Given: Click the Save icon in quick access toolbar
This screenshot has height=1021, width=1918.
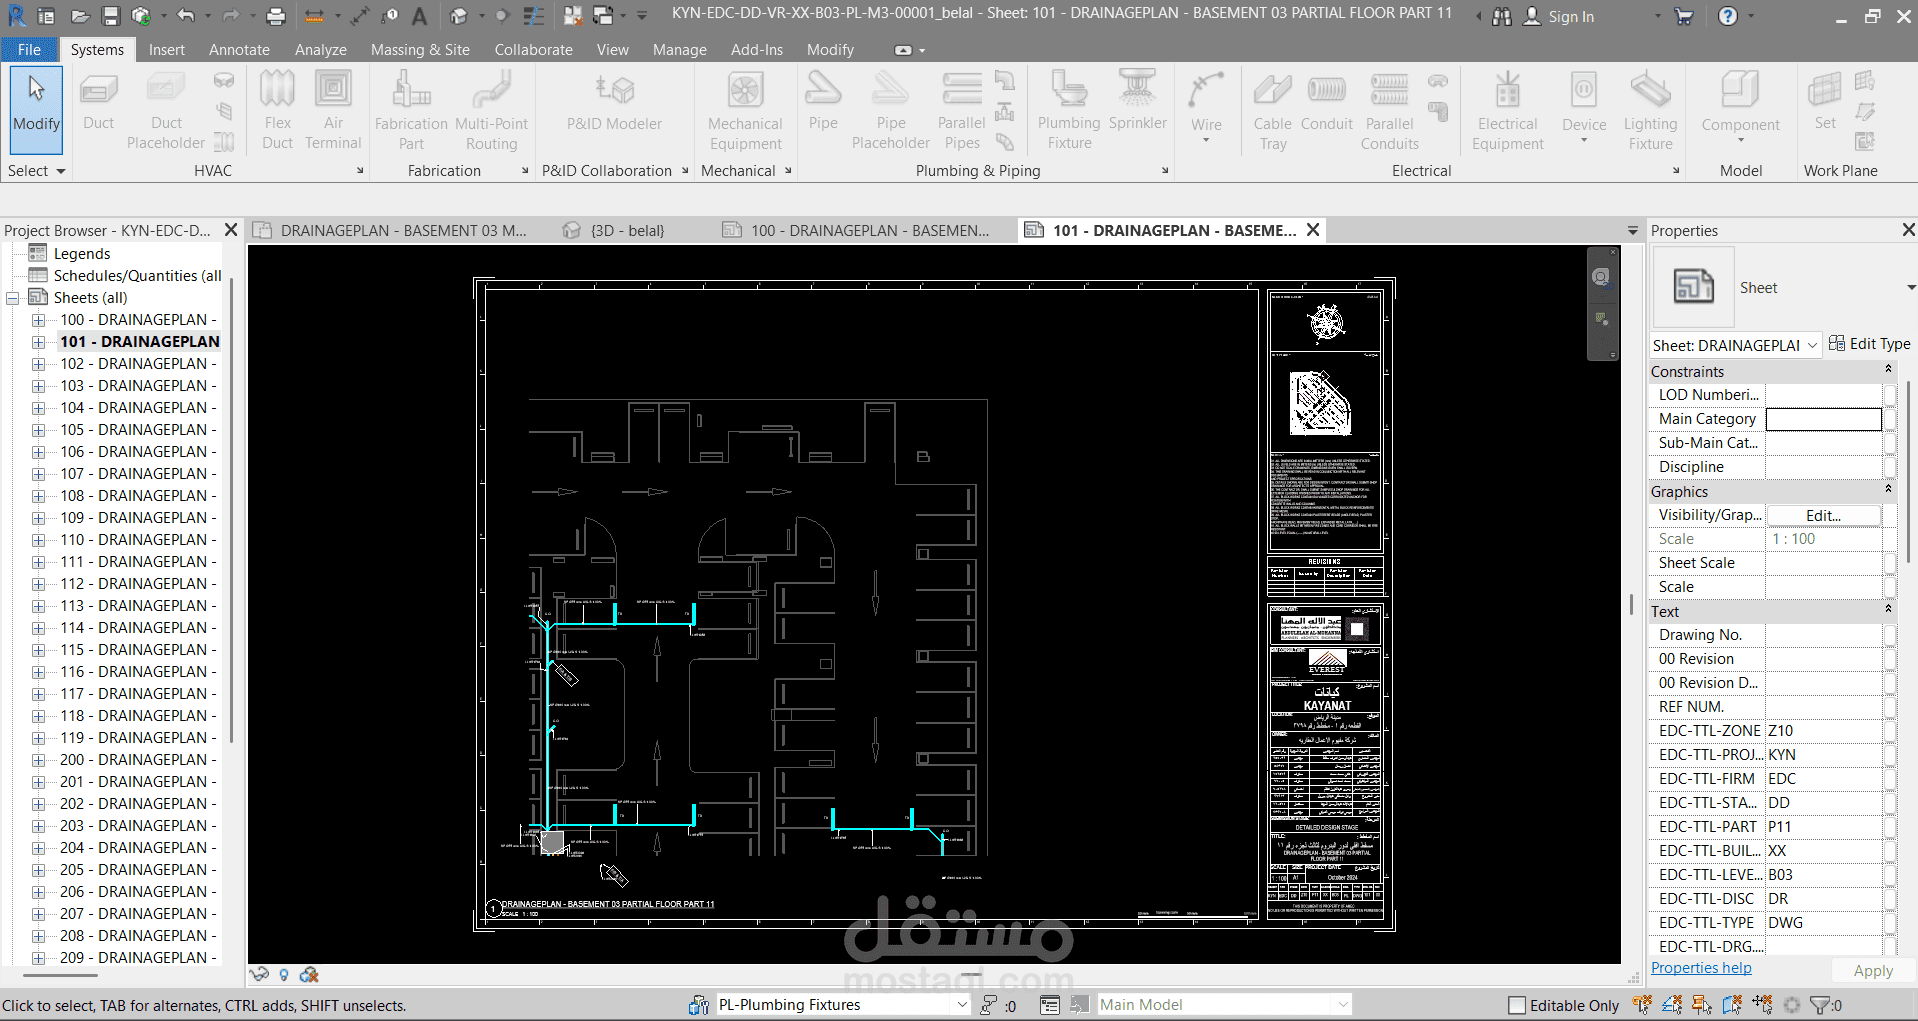Looking at the screenshot, I should 111,16.
